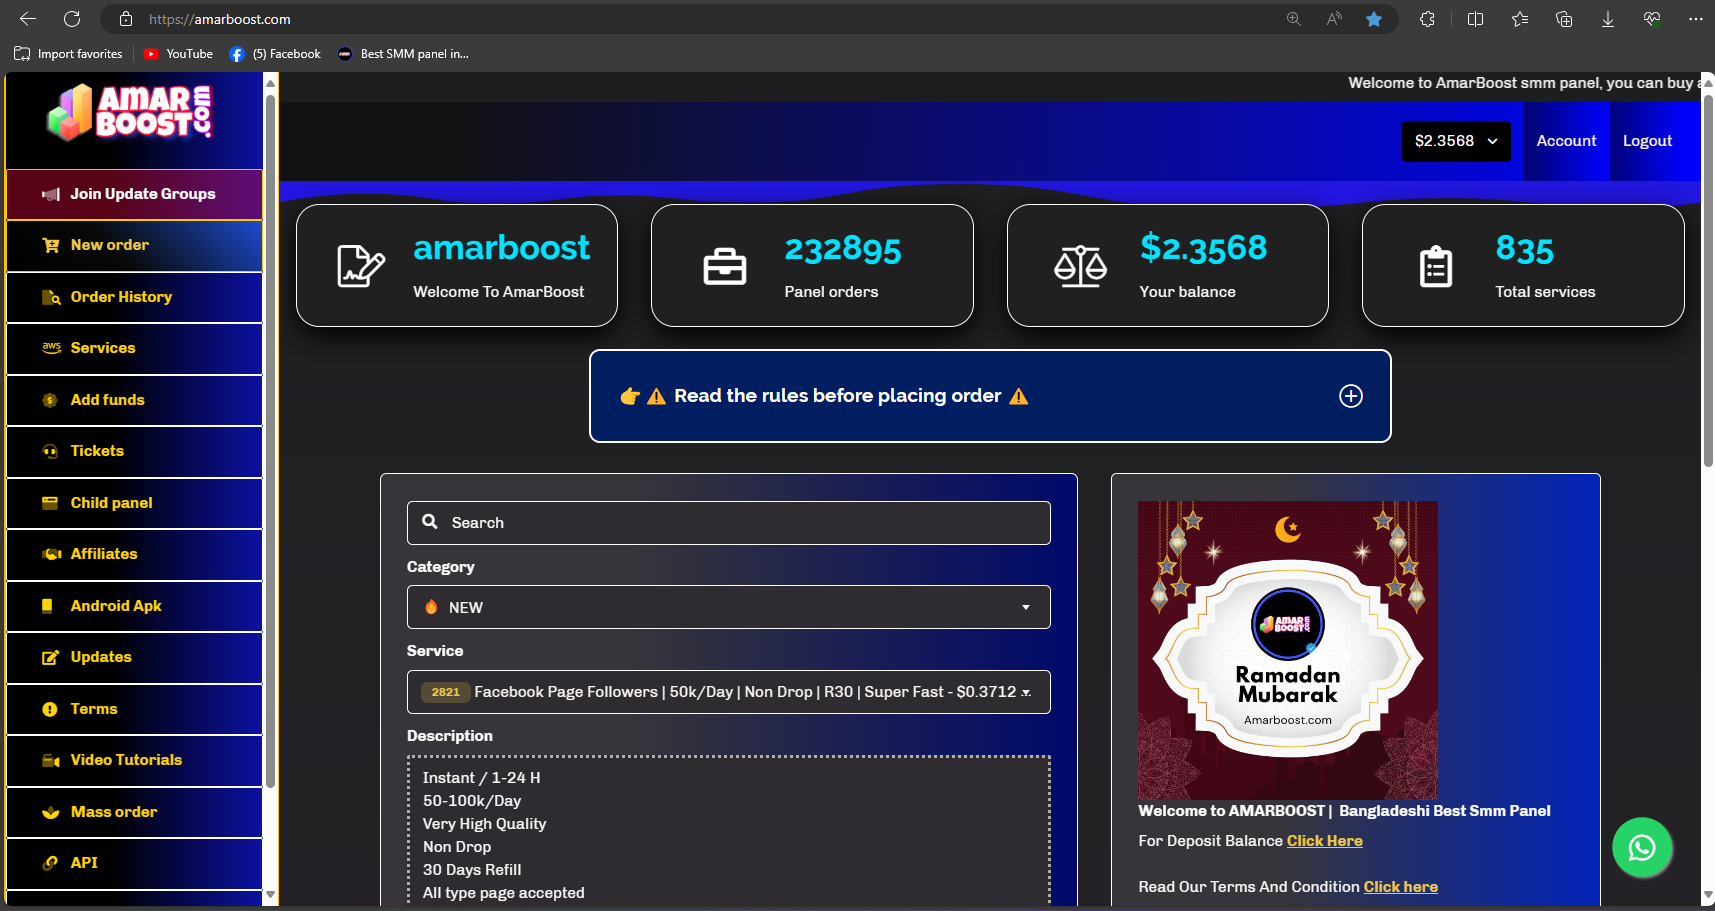
Task: Click Import favorites in bookmarks bar
Action: 68,54
